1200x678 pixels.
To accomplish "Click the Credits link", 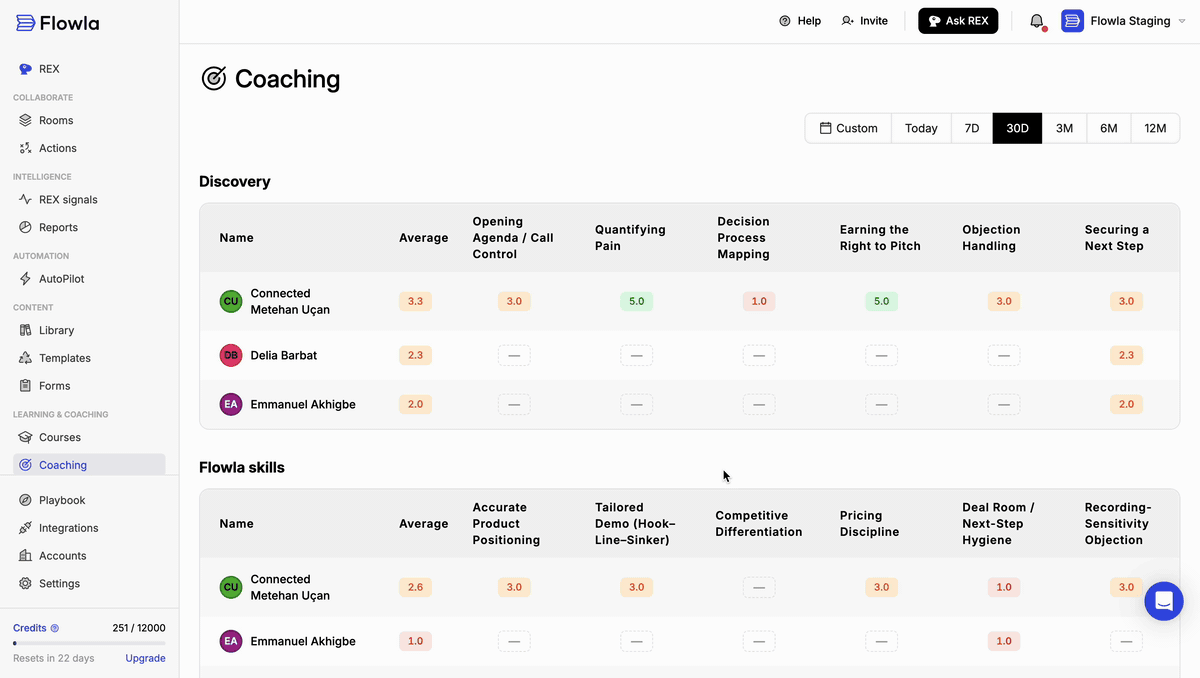I will tap(29, 628).
